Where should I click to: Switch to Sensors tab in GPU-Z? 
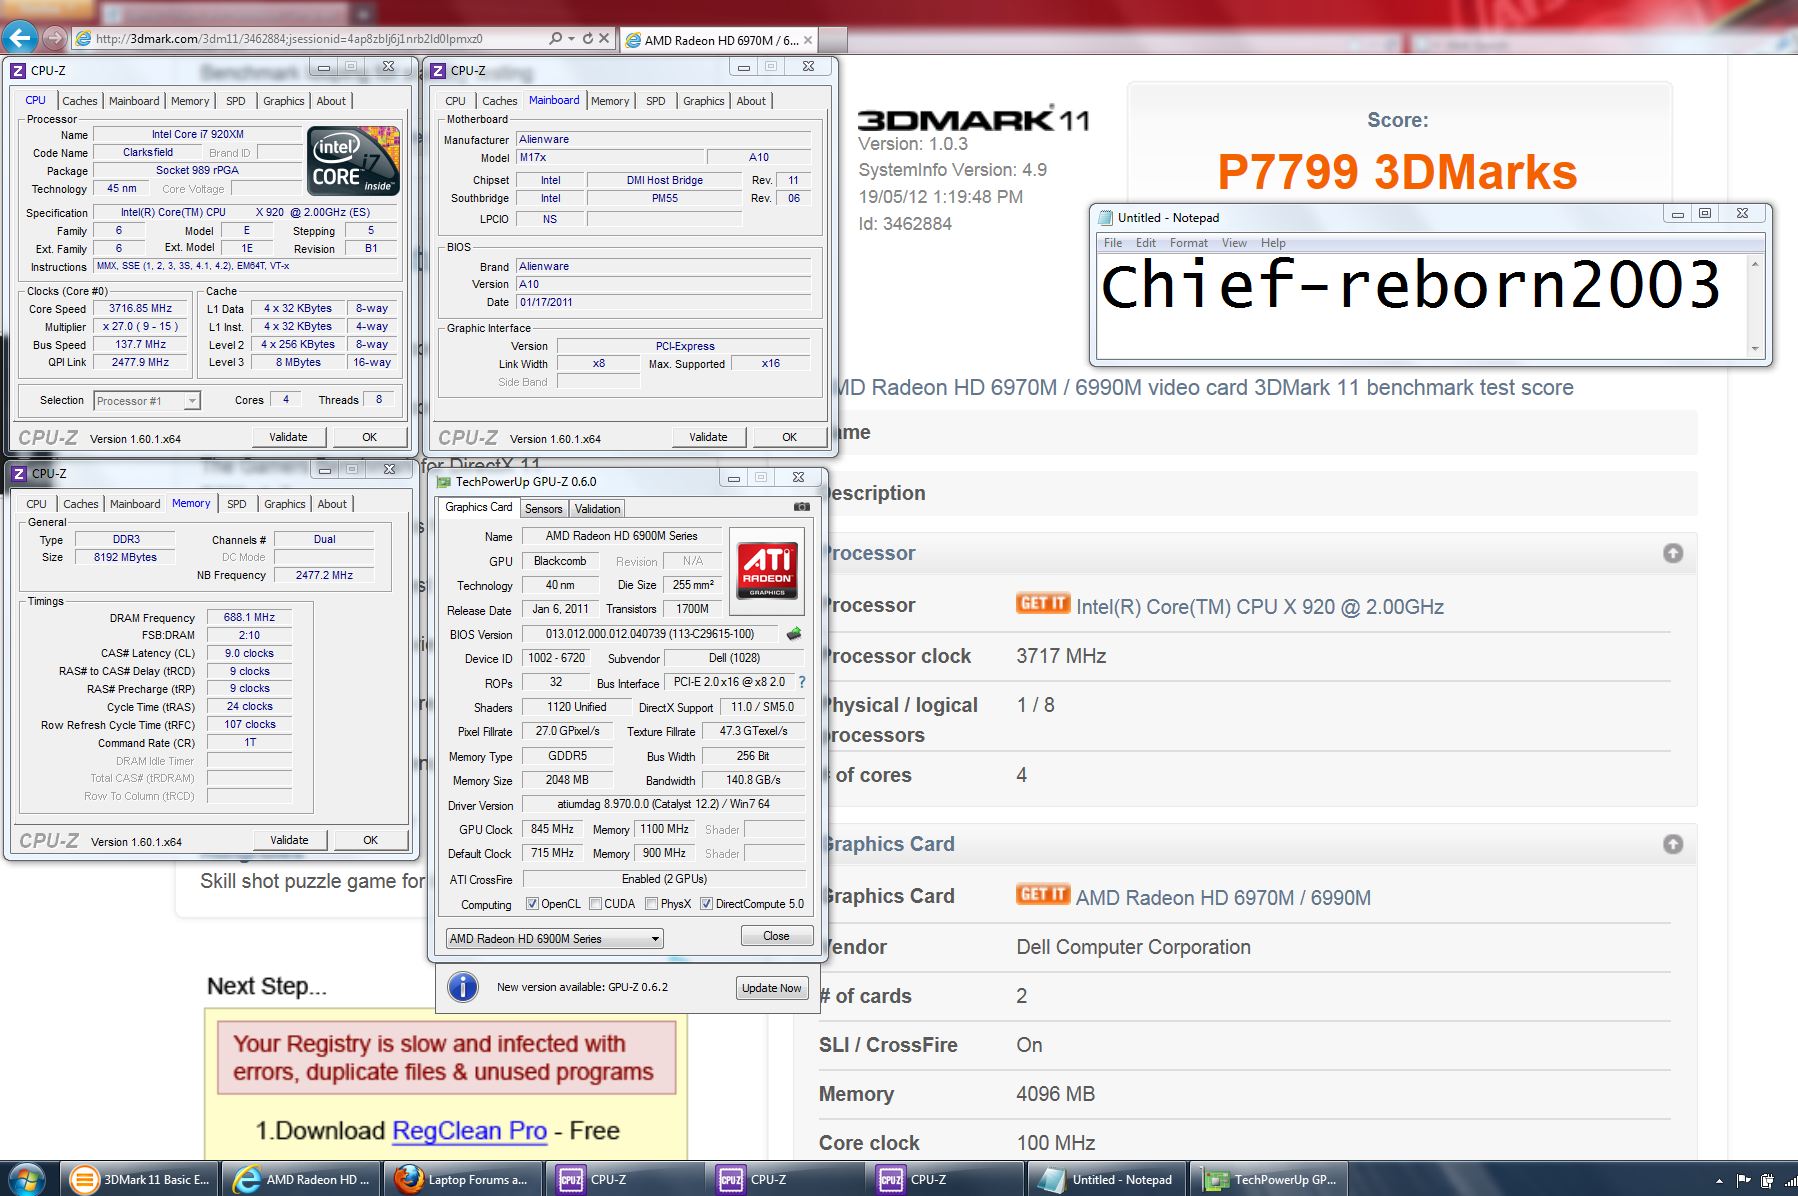click(x=543, y=509)
